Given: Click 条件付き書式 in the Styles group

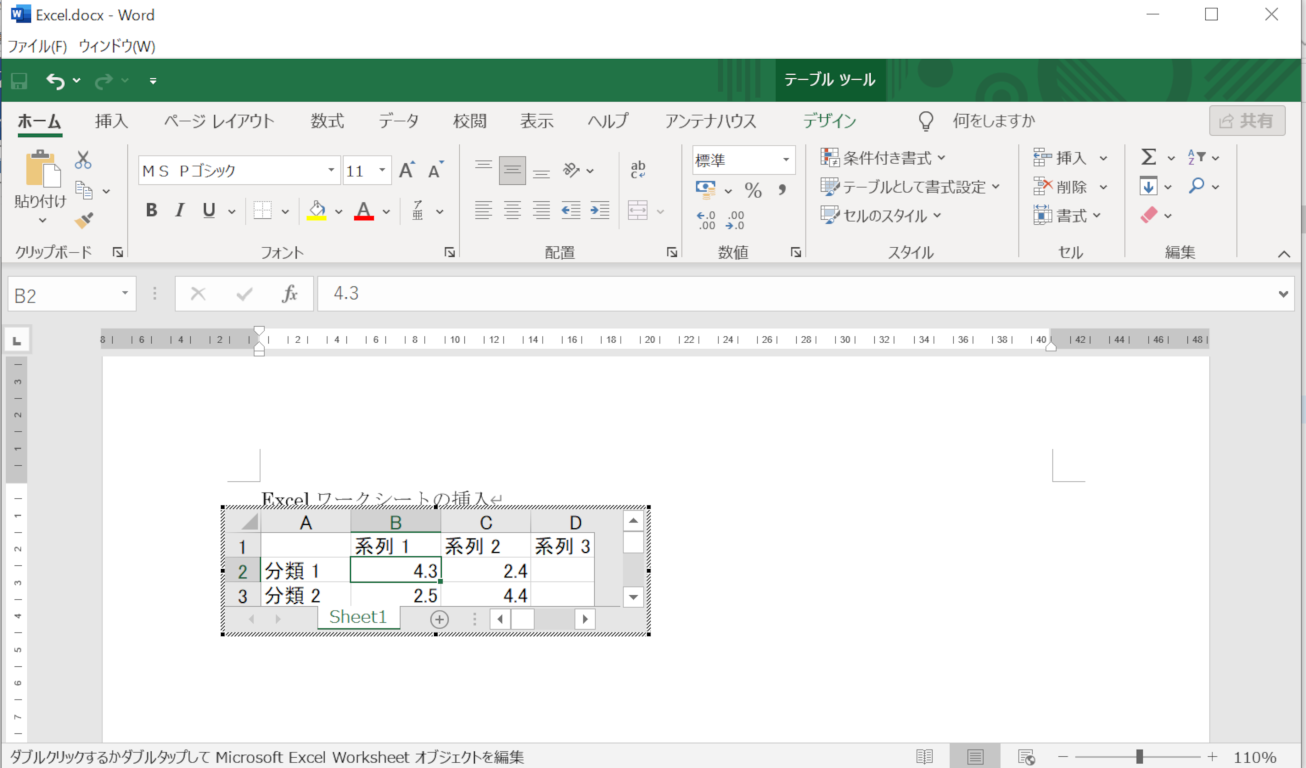Looking at the screenshot, I should 882,157.
